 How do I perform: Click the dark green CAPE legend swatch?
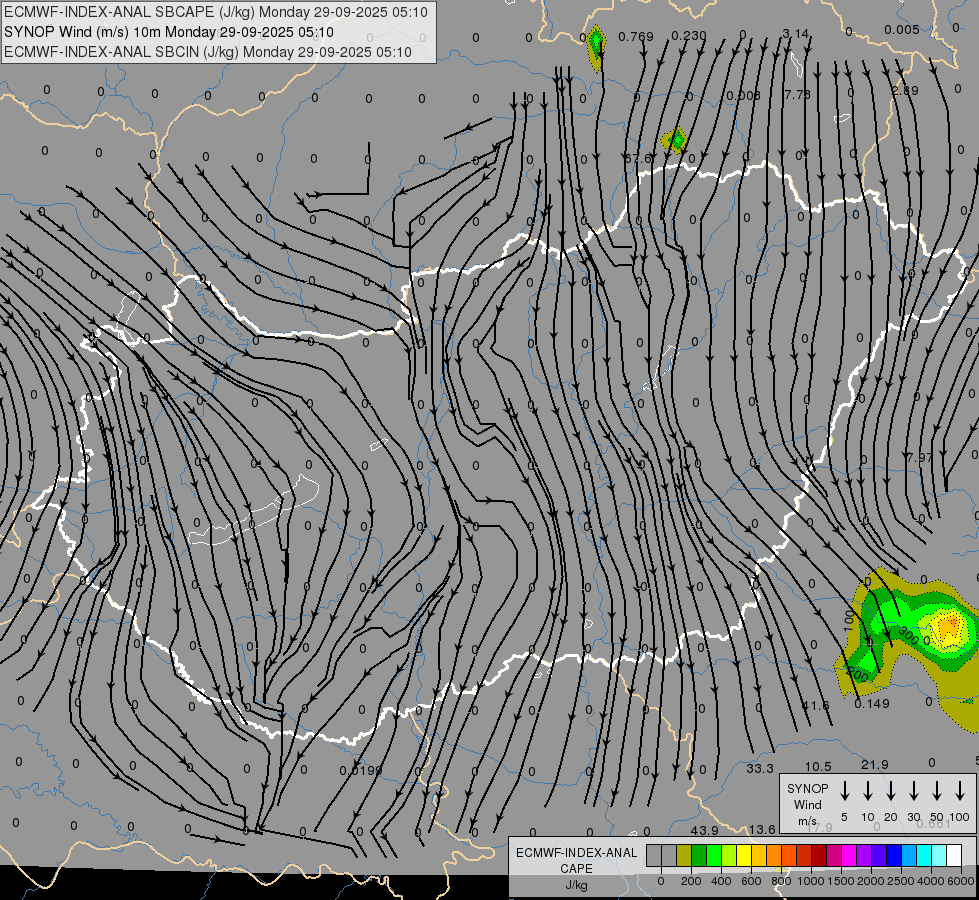[x=699, y=855]
